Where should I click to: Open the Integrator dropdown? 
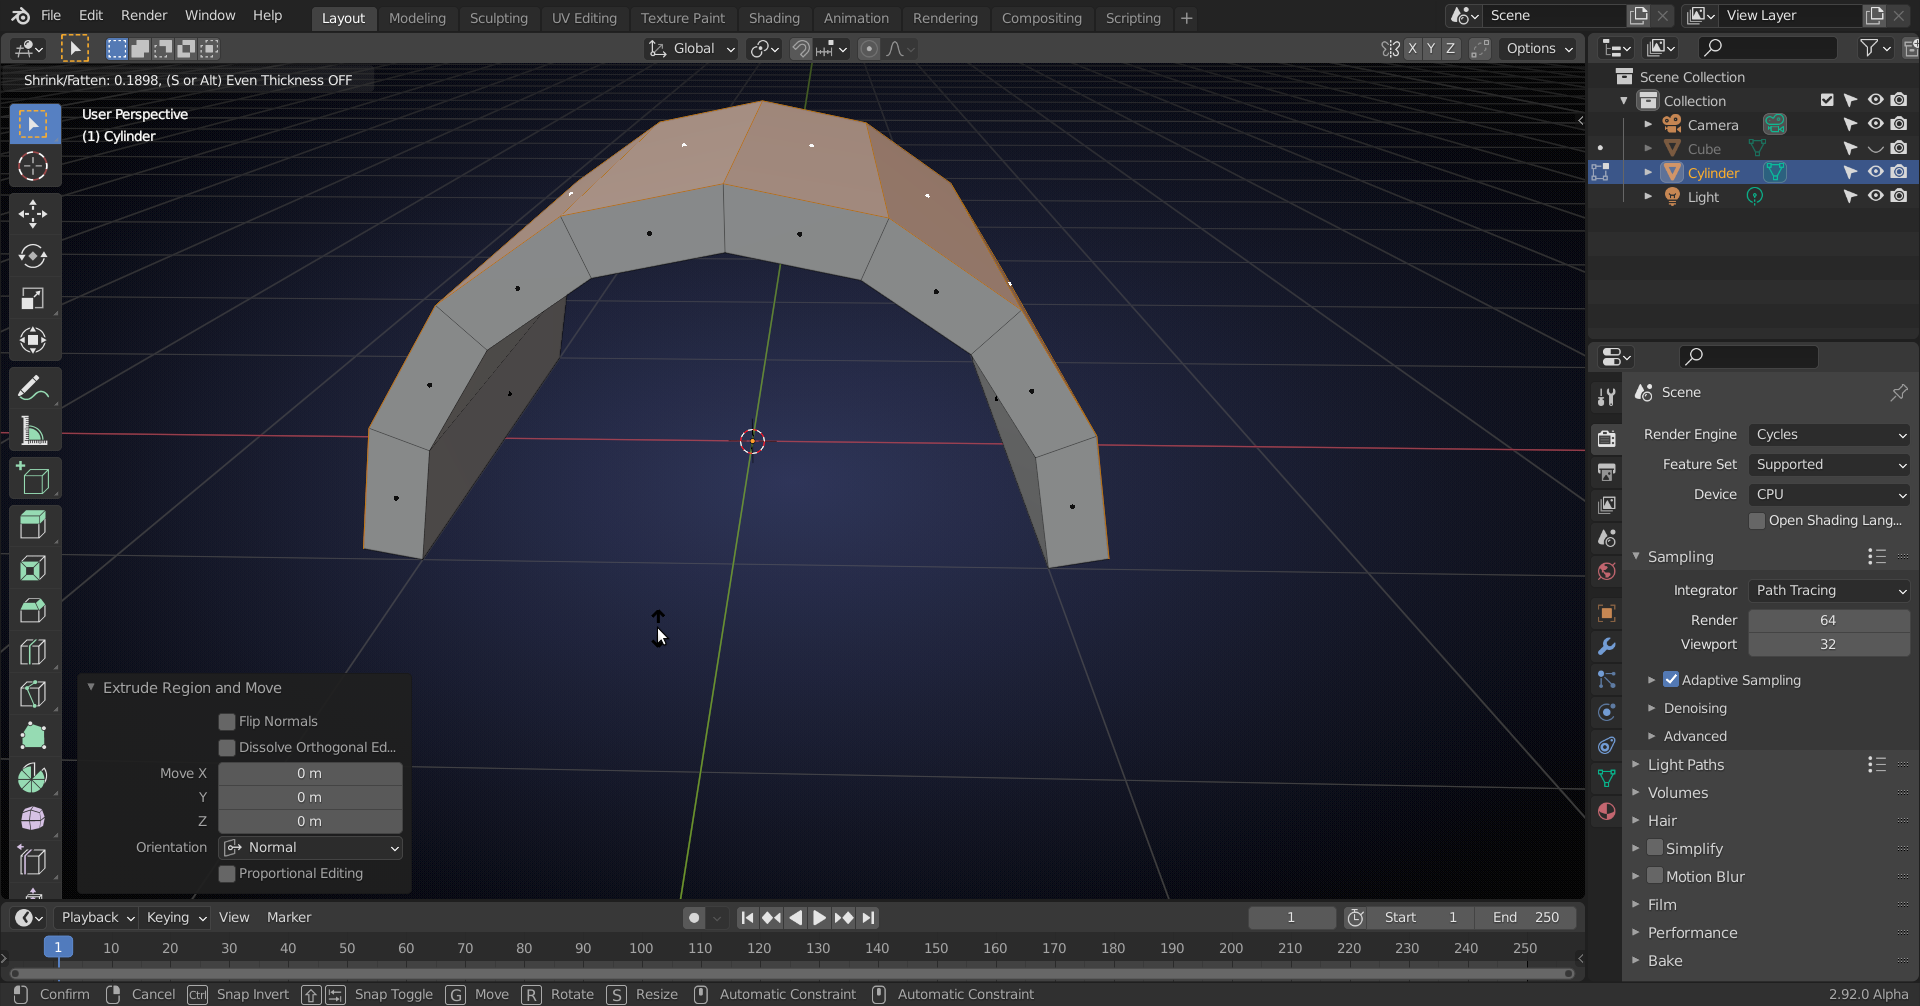tap(1829, 591)
